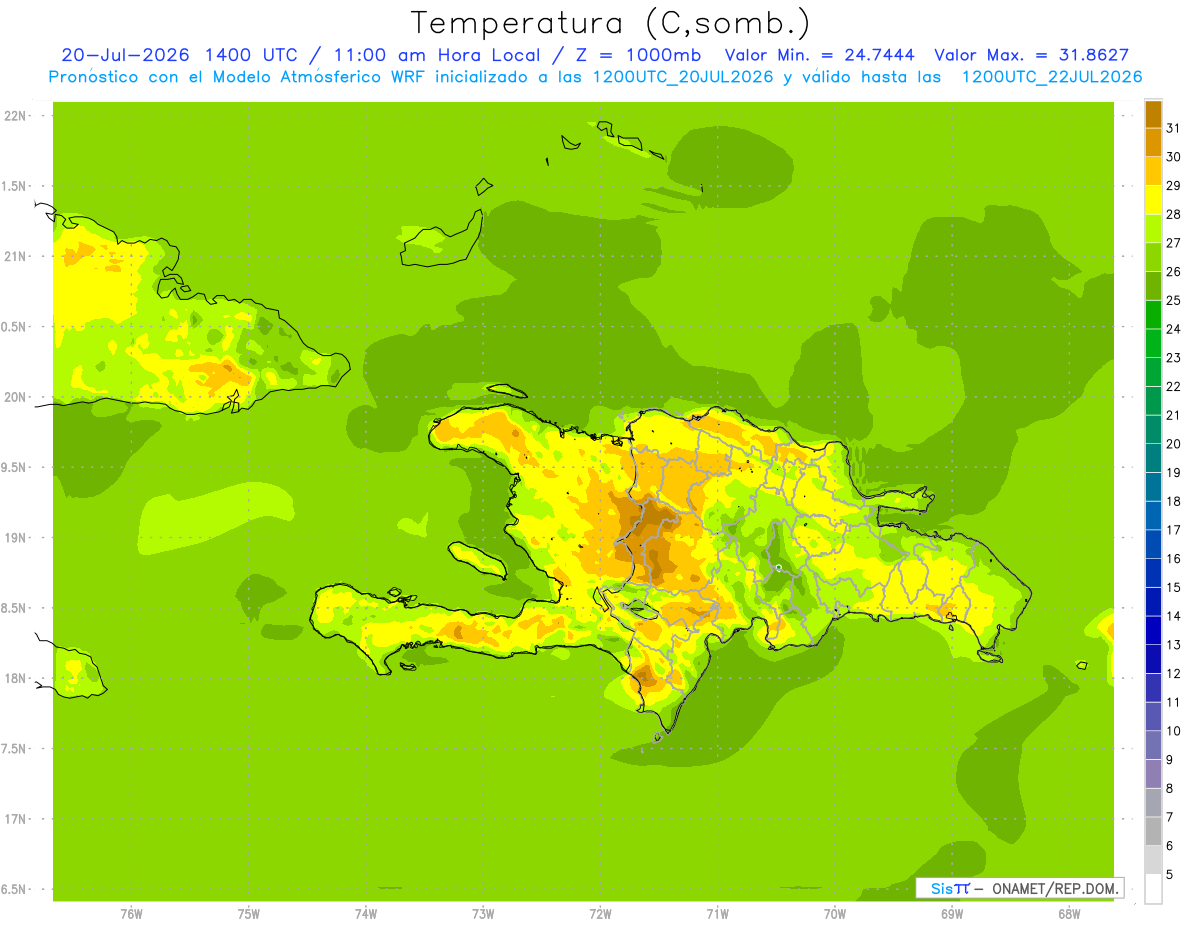Screen dimensions: 1200x927
Task: Click the '1200UTC_22JUL2026' valid-until timestamp
Action: (1051, 77)
